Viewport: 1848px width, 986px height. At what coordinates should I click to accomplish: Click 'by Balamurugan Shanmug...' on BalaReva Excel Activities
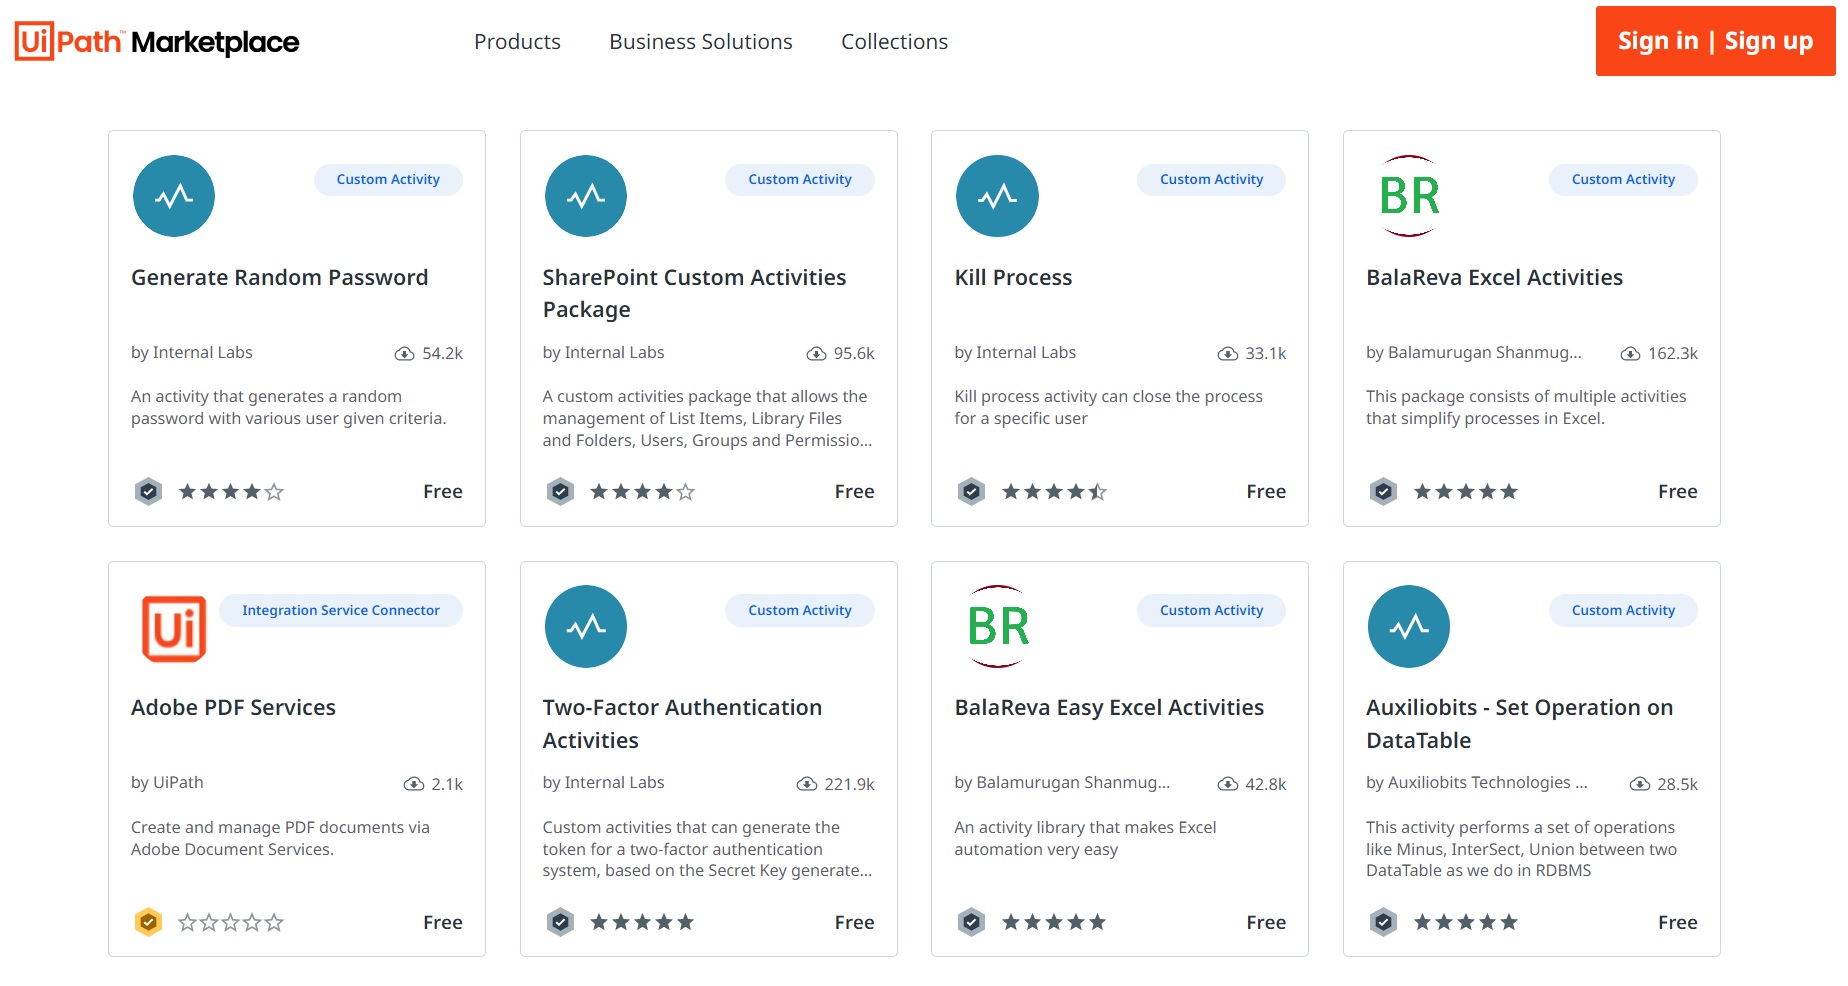pos(1474,353)
